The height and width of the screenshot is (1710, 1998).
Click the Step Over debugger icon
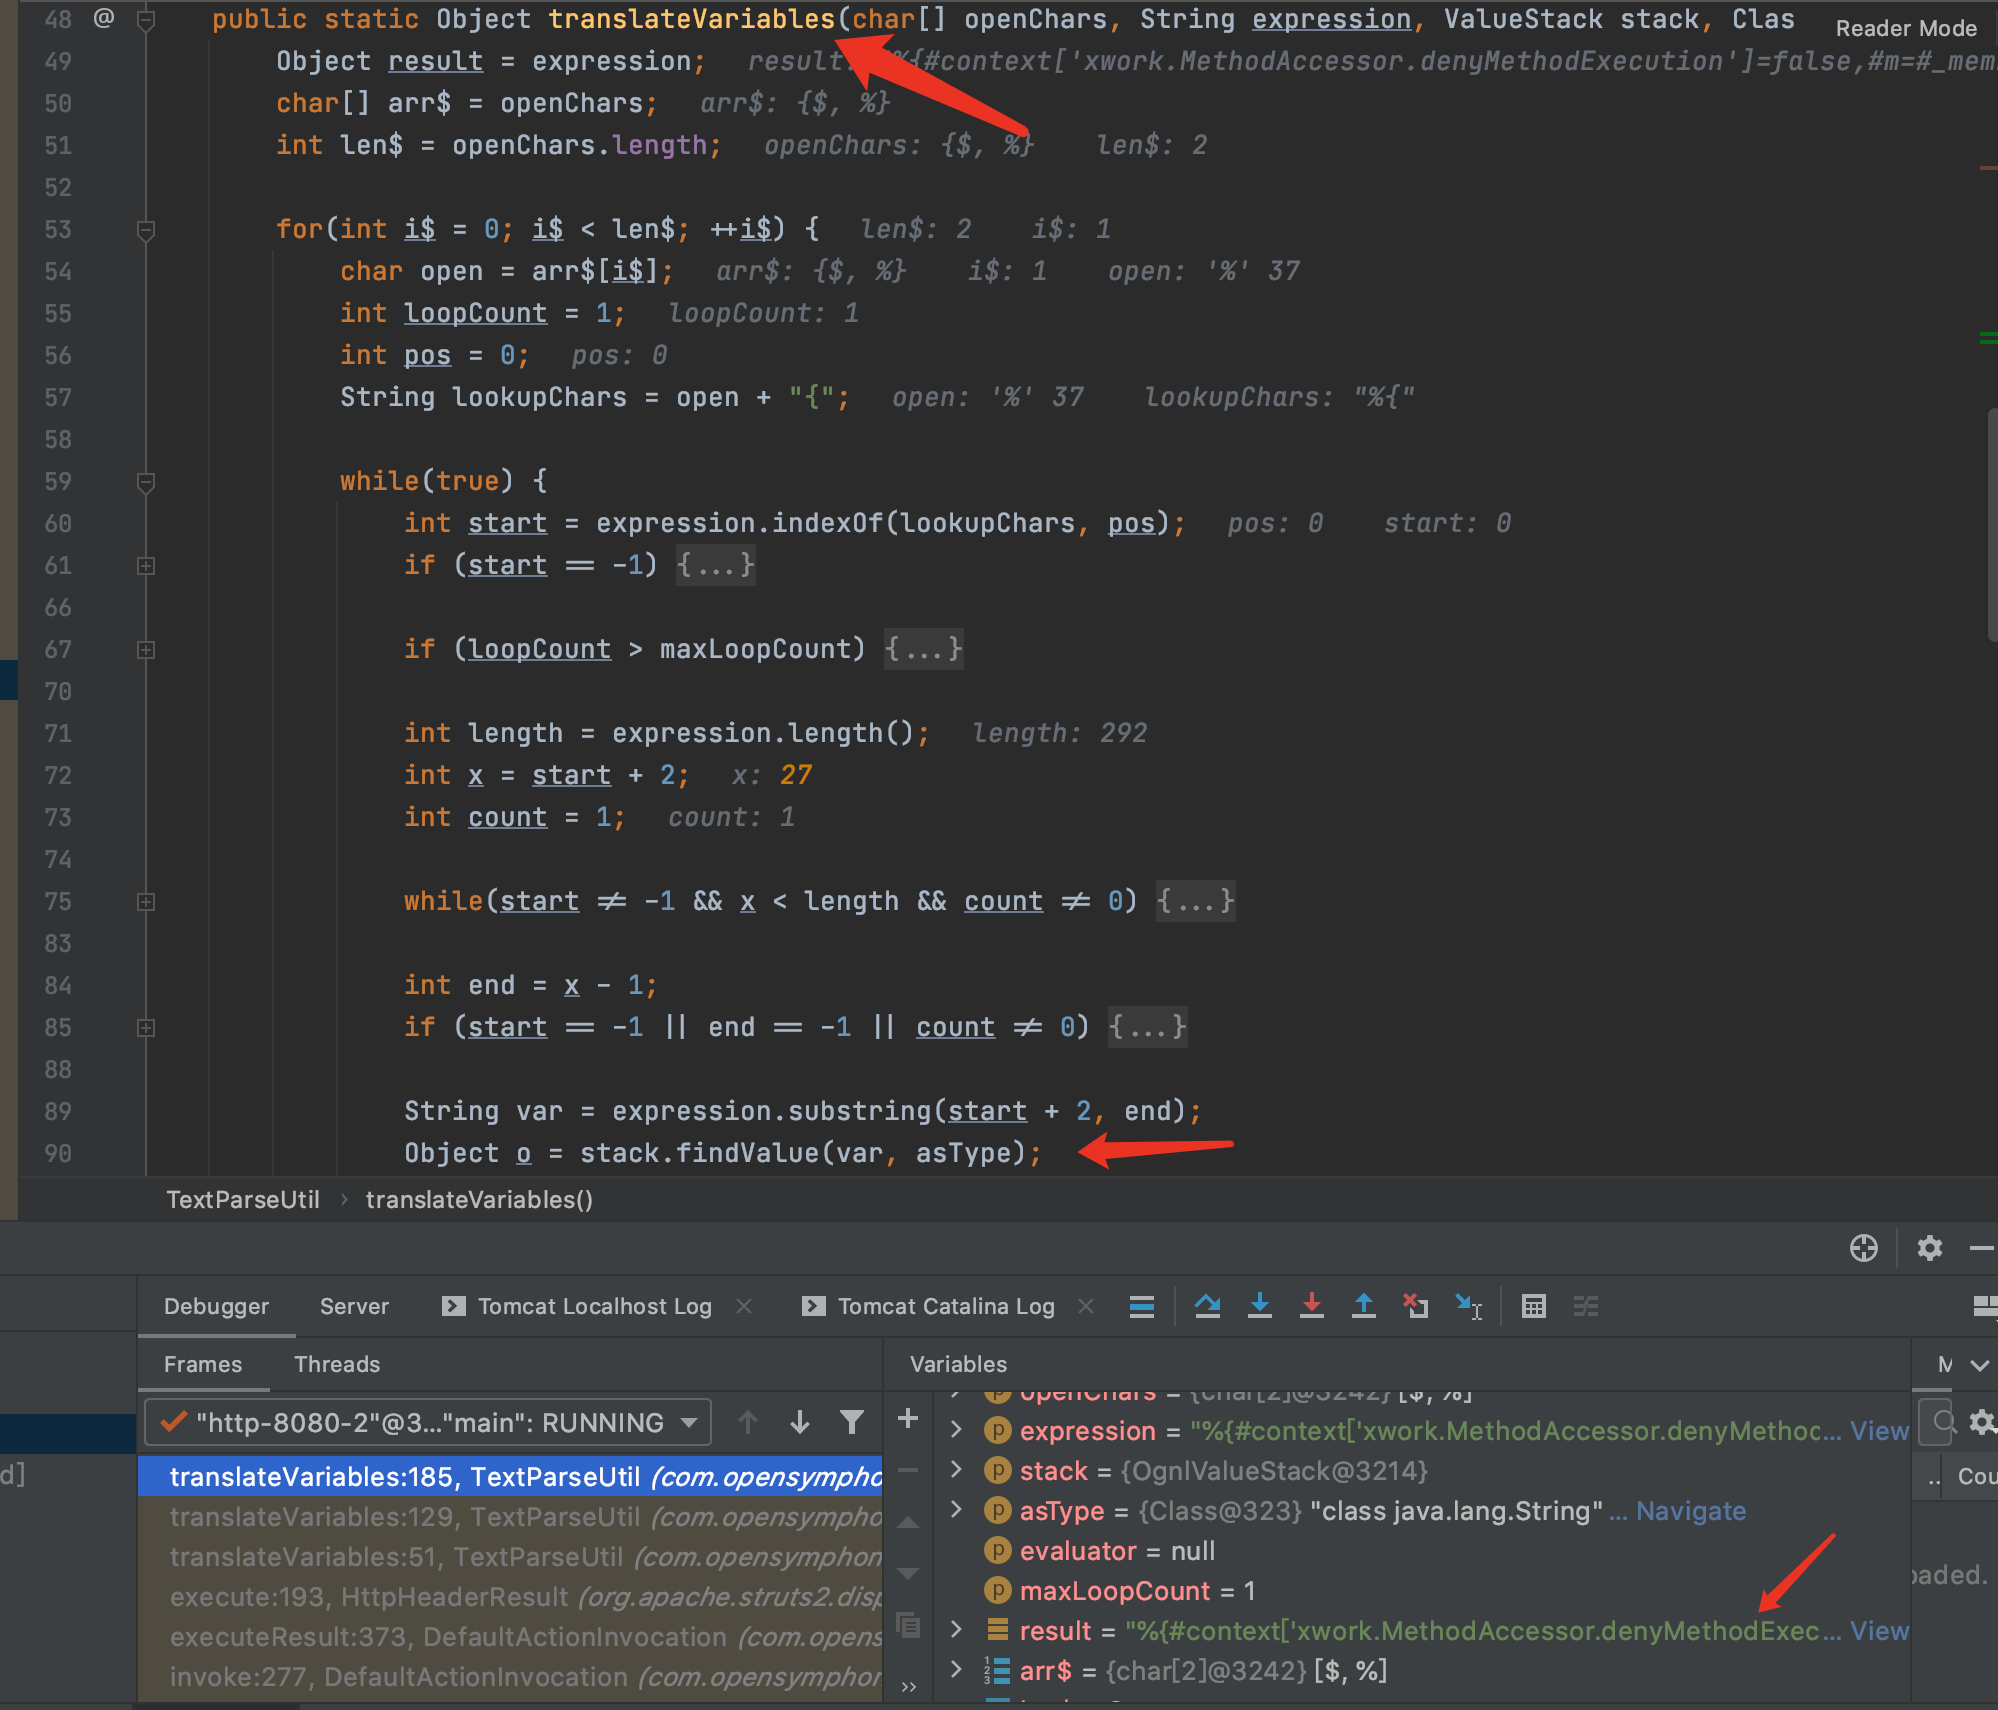[x=1208, y=1306]
